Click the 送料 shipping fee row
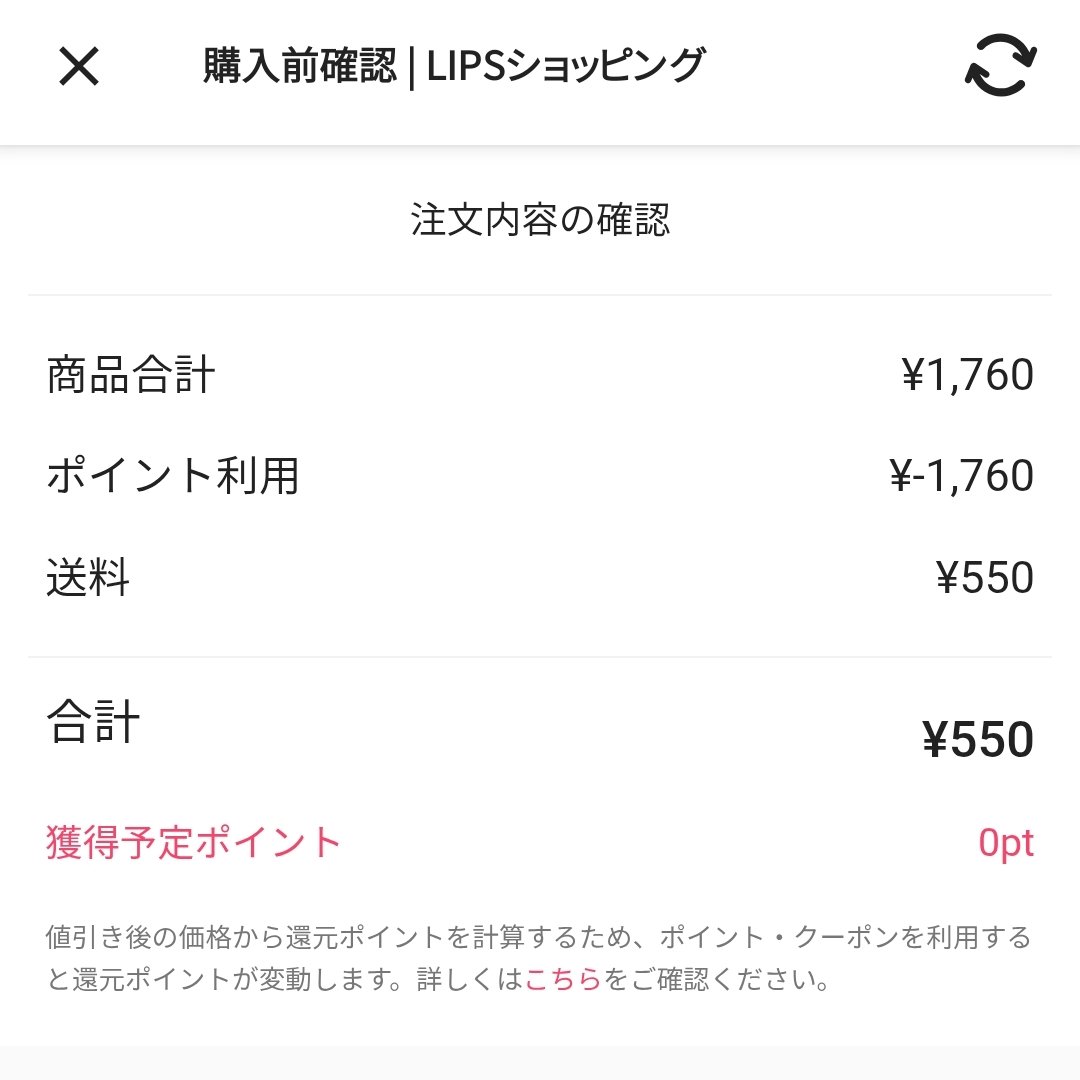 click(x=88, y=577)
